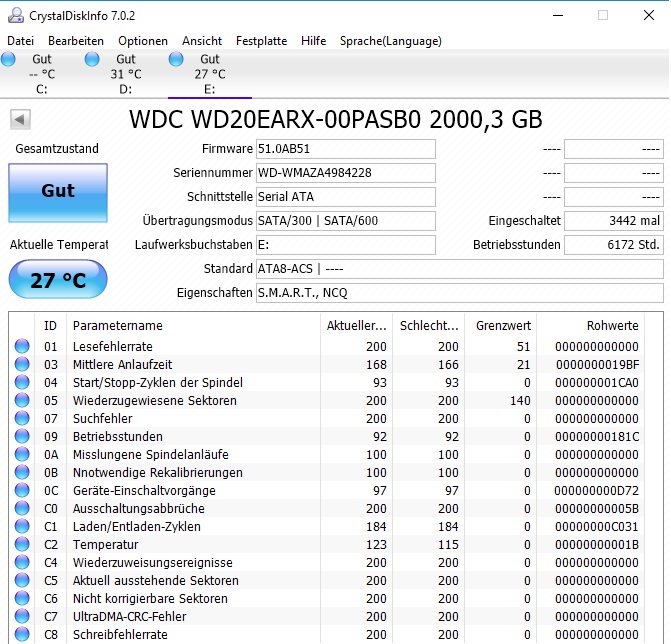Click status orb for Geräte-Einschaltvorgänge
Image resolution: width=671 pixels, height=644 pixels.
coord(22,490)
